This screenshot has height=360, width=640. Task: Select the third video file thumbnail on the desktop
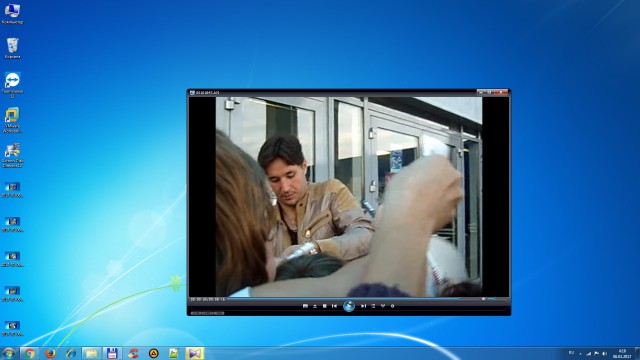tap(12, 259)
